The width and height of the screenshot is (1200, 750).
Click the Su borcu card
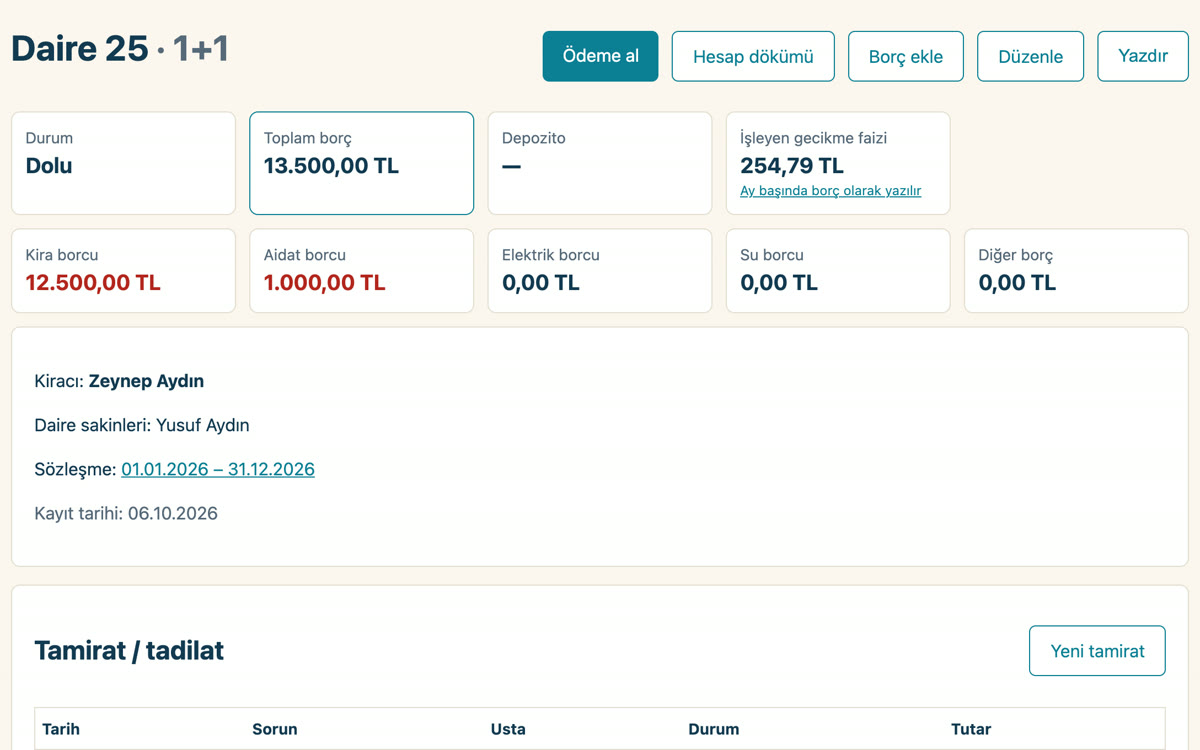point(838,271)
